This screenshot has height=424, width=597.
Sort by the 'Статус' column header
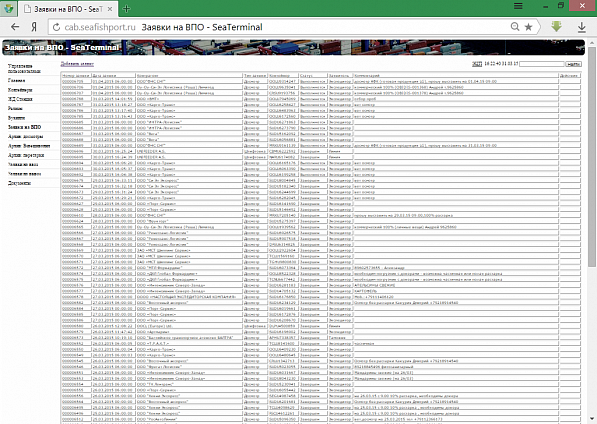point(313,76)
